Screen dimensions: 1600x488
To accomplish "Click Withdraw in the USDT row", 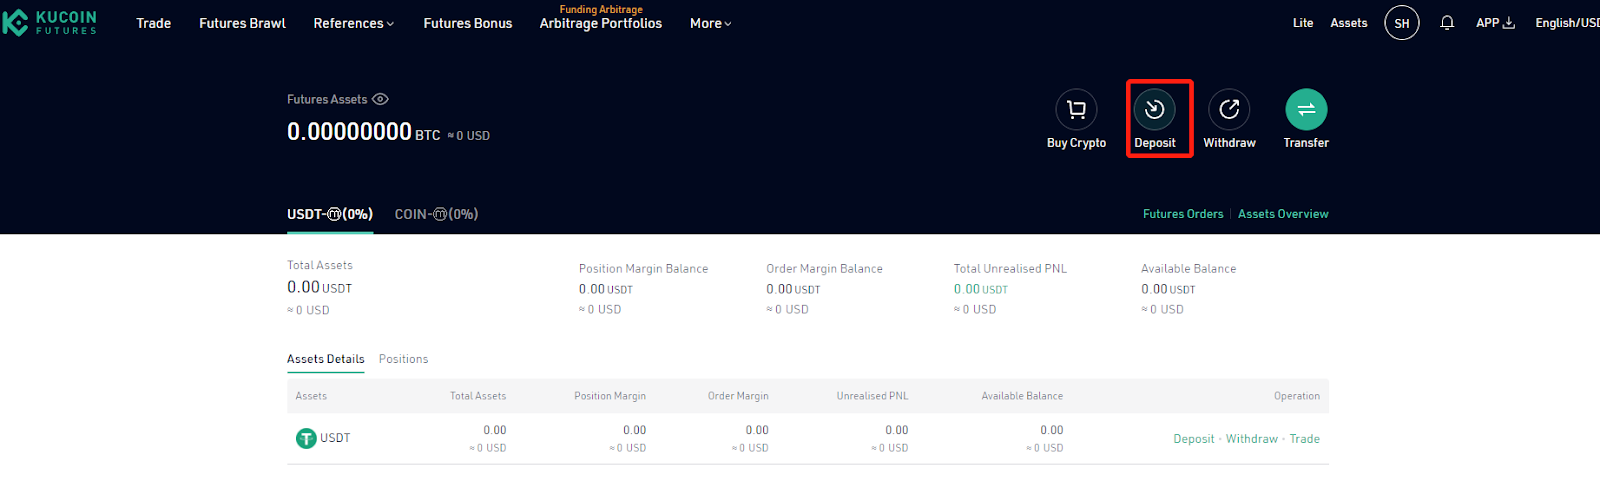I will coord(1252,439).
